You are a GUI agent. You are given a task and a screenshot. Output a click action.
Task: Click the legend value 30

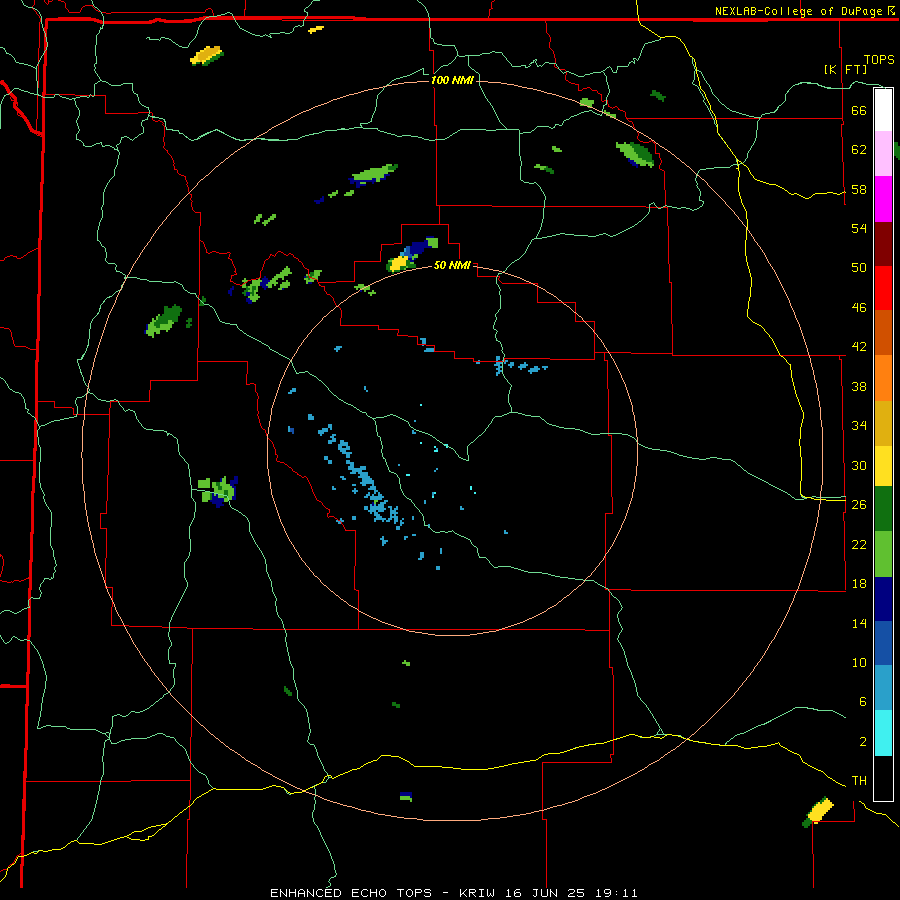click(859, 465)
